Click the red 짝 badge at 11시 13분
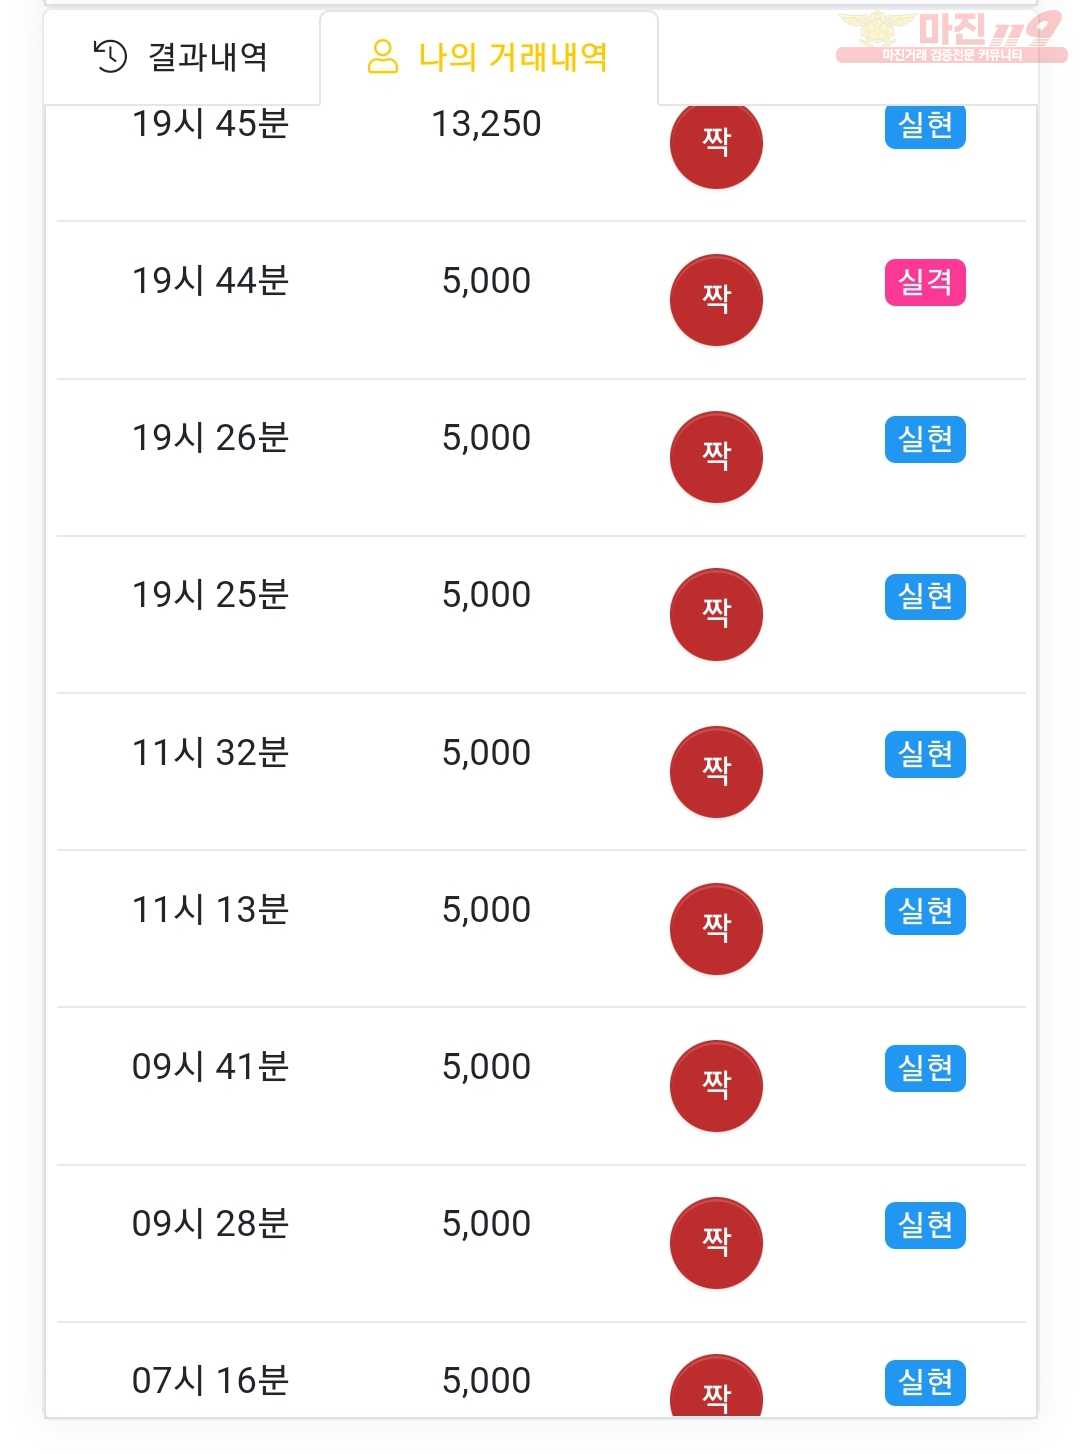 click(716, 929)
